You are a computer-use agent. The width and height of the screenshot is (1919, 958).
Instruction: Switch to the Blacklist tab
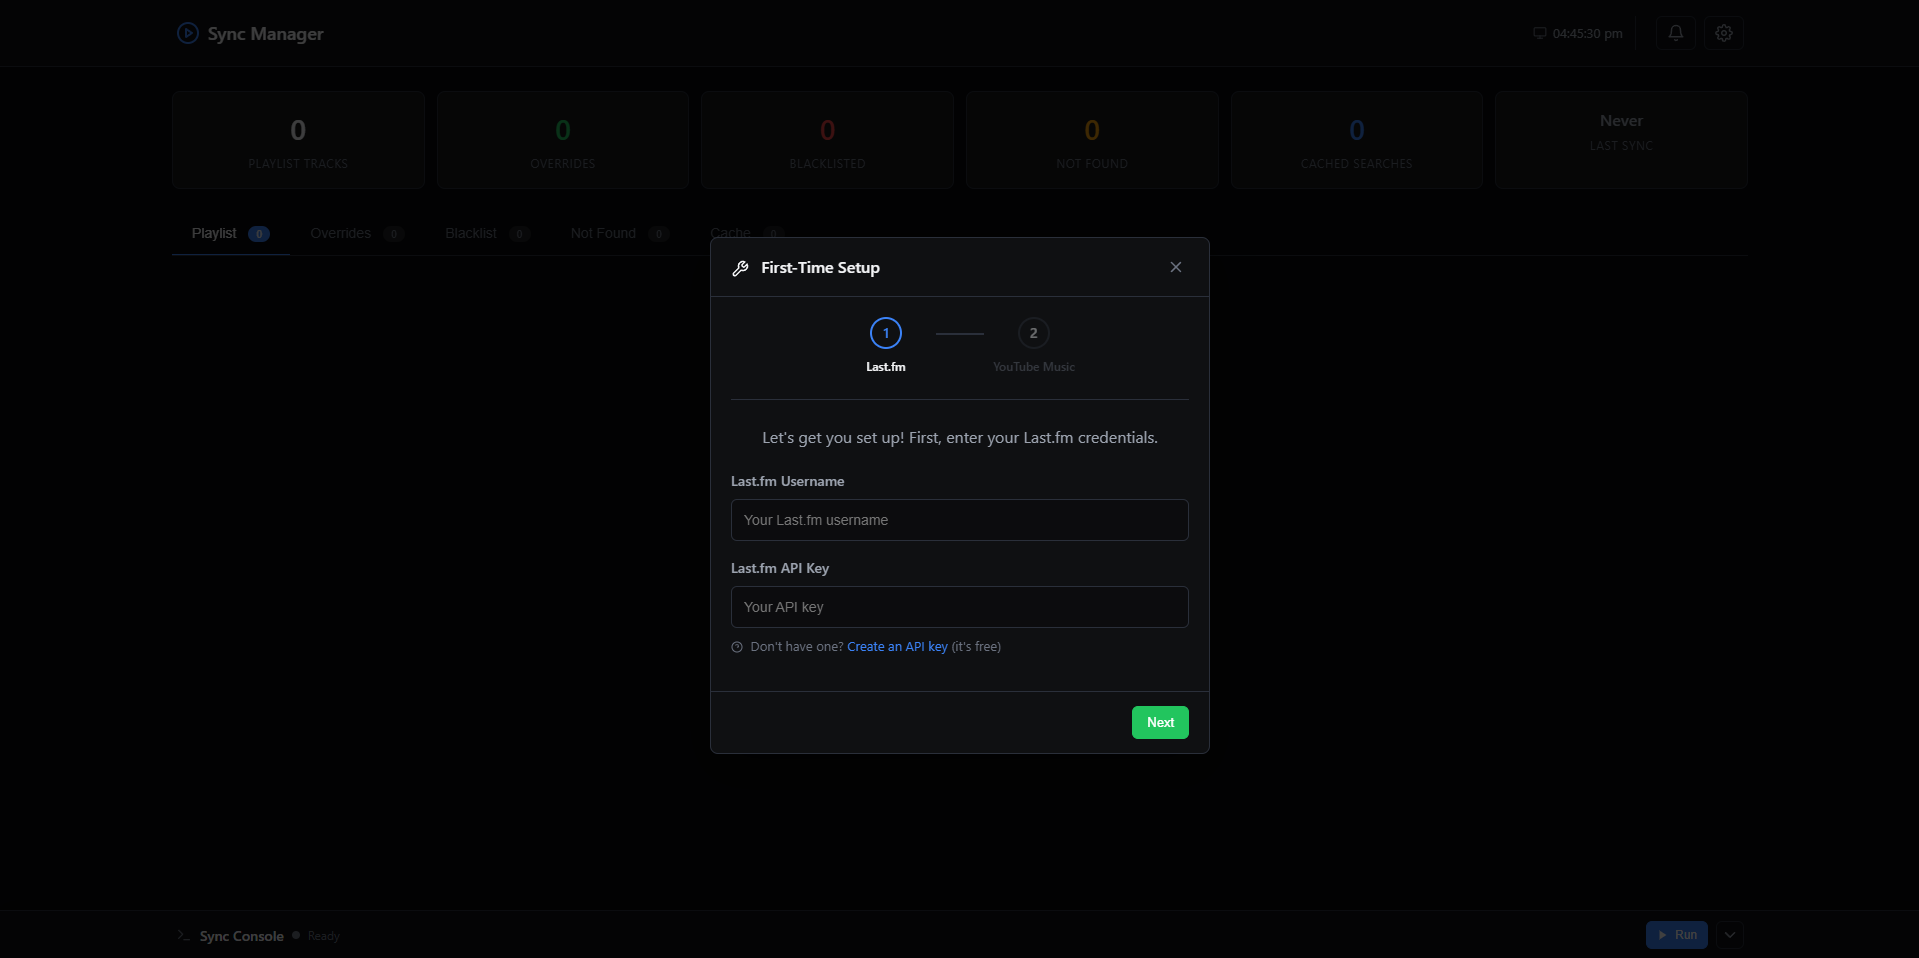470,233
